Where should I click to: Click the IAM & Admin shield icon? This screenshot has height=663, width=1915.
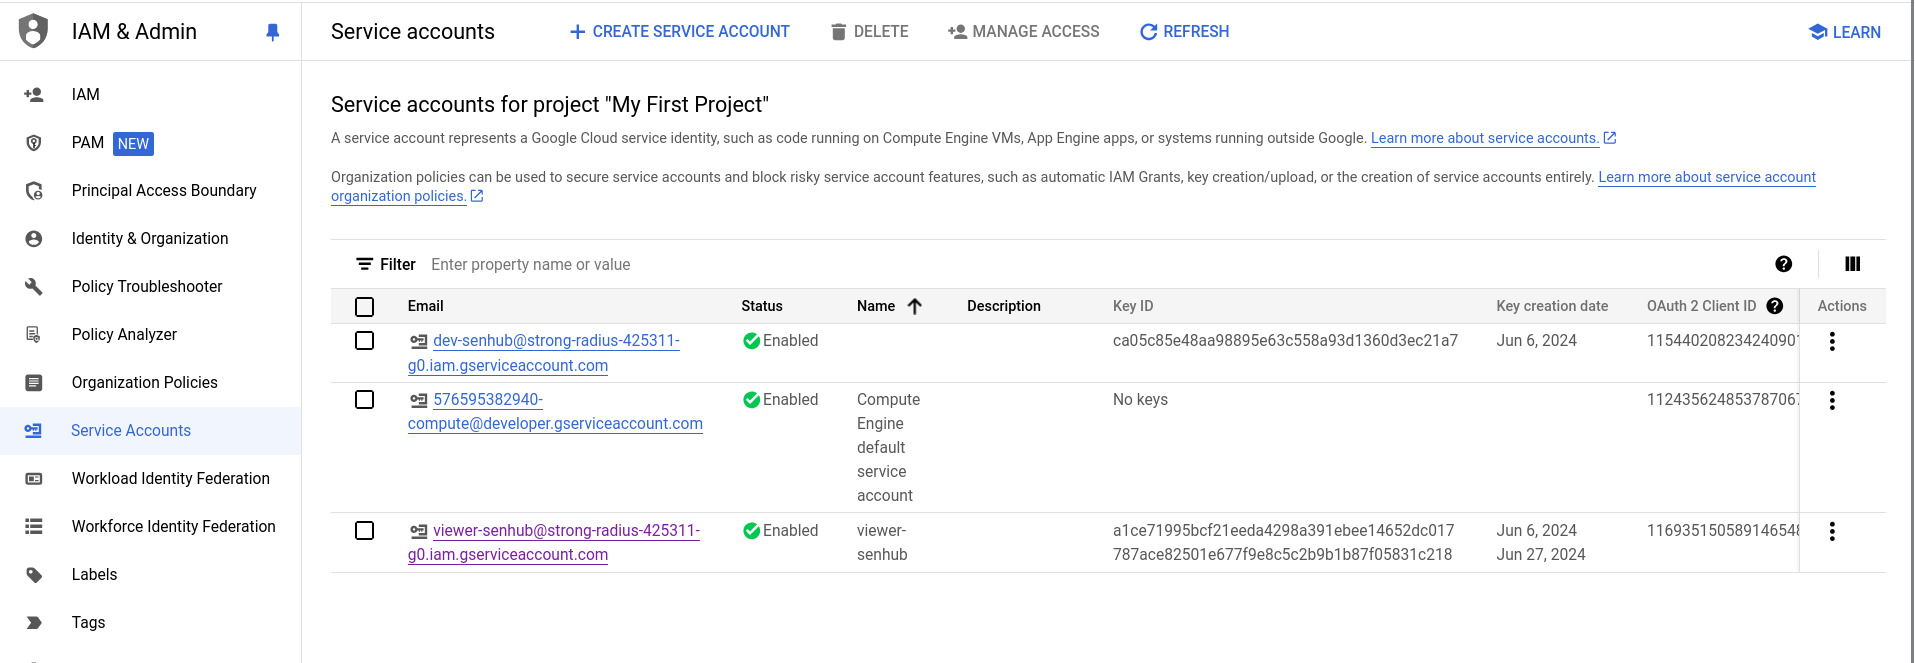pos(34,31)
